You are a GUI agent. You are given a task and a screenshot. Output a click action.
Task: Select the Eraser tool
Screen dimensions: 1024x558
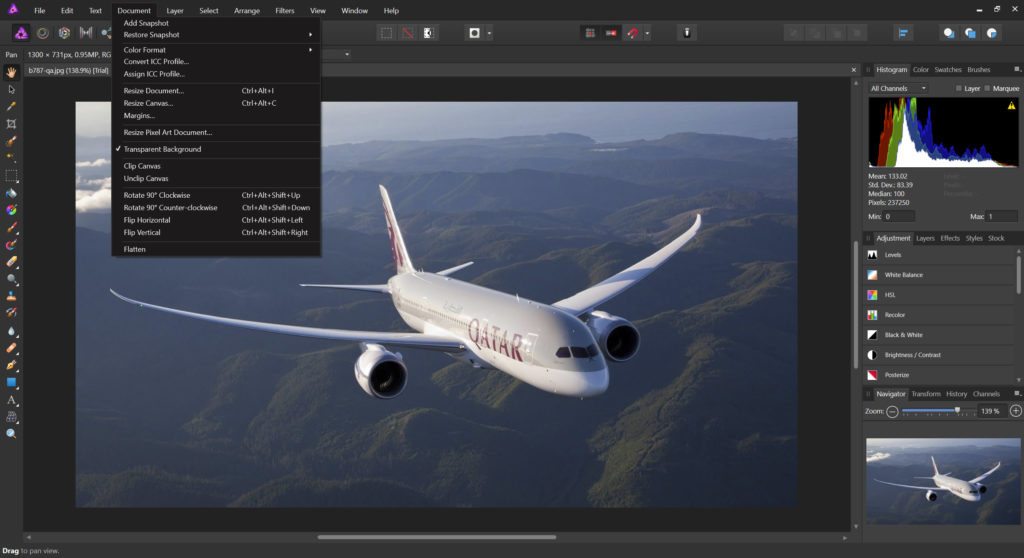click(11, 261)
